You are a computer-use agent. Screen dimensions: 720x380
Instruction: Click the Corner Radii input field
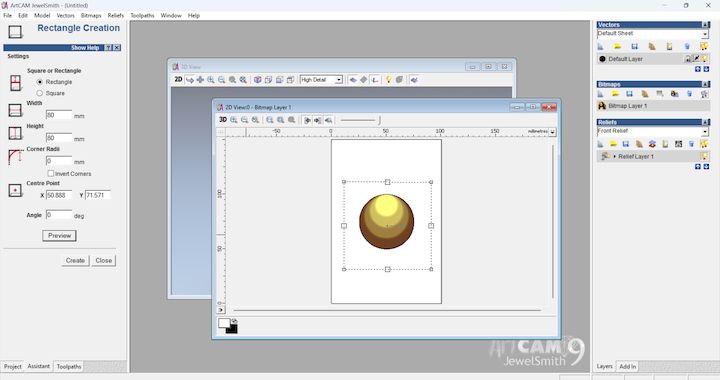tap(59, 161)
